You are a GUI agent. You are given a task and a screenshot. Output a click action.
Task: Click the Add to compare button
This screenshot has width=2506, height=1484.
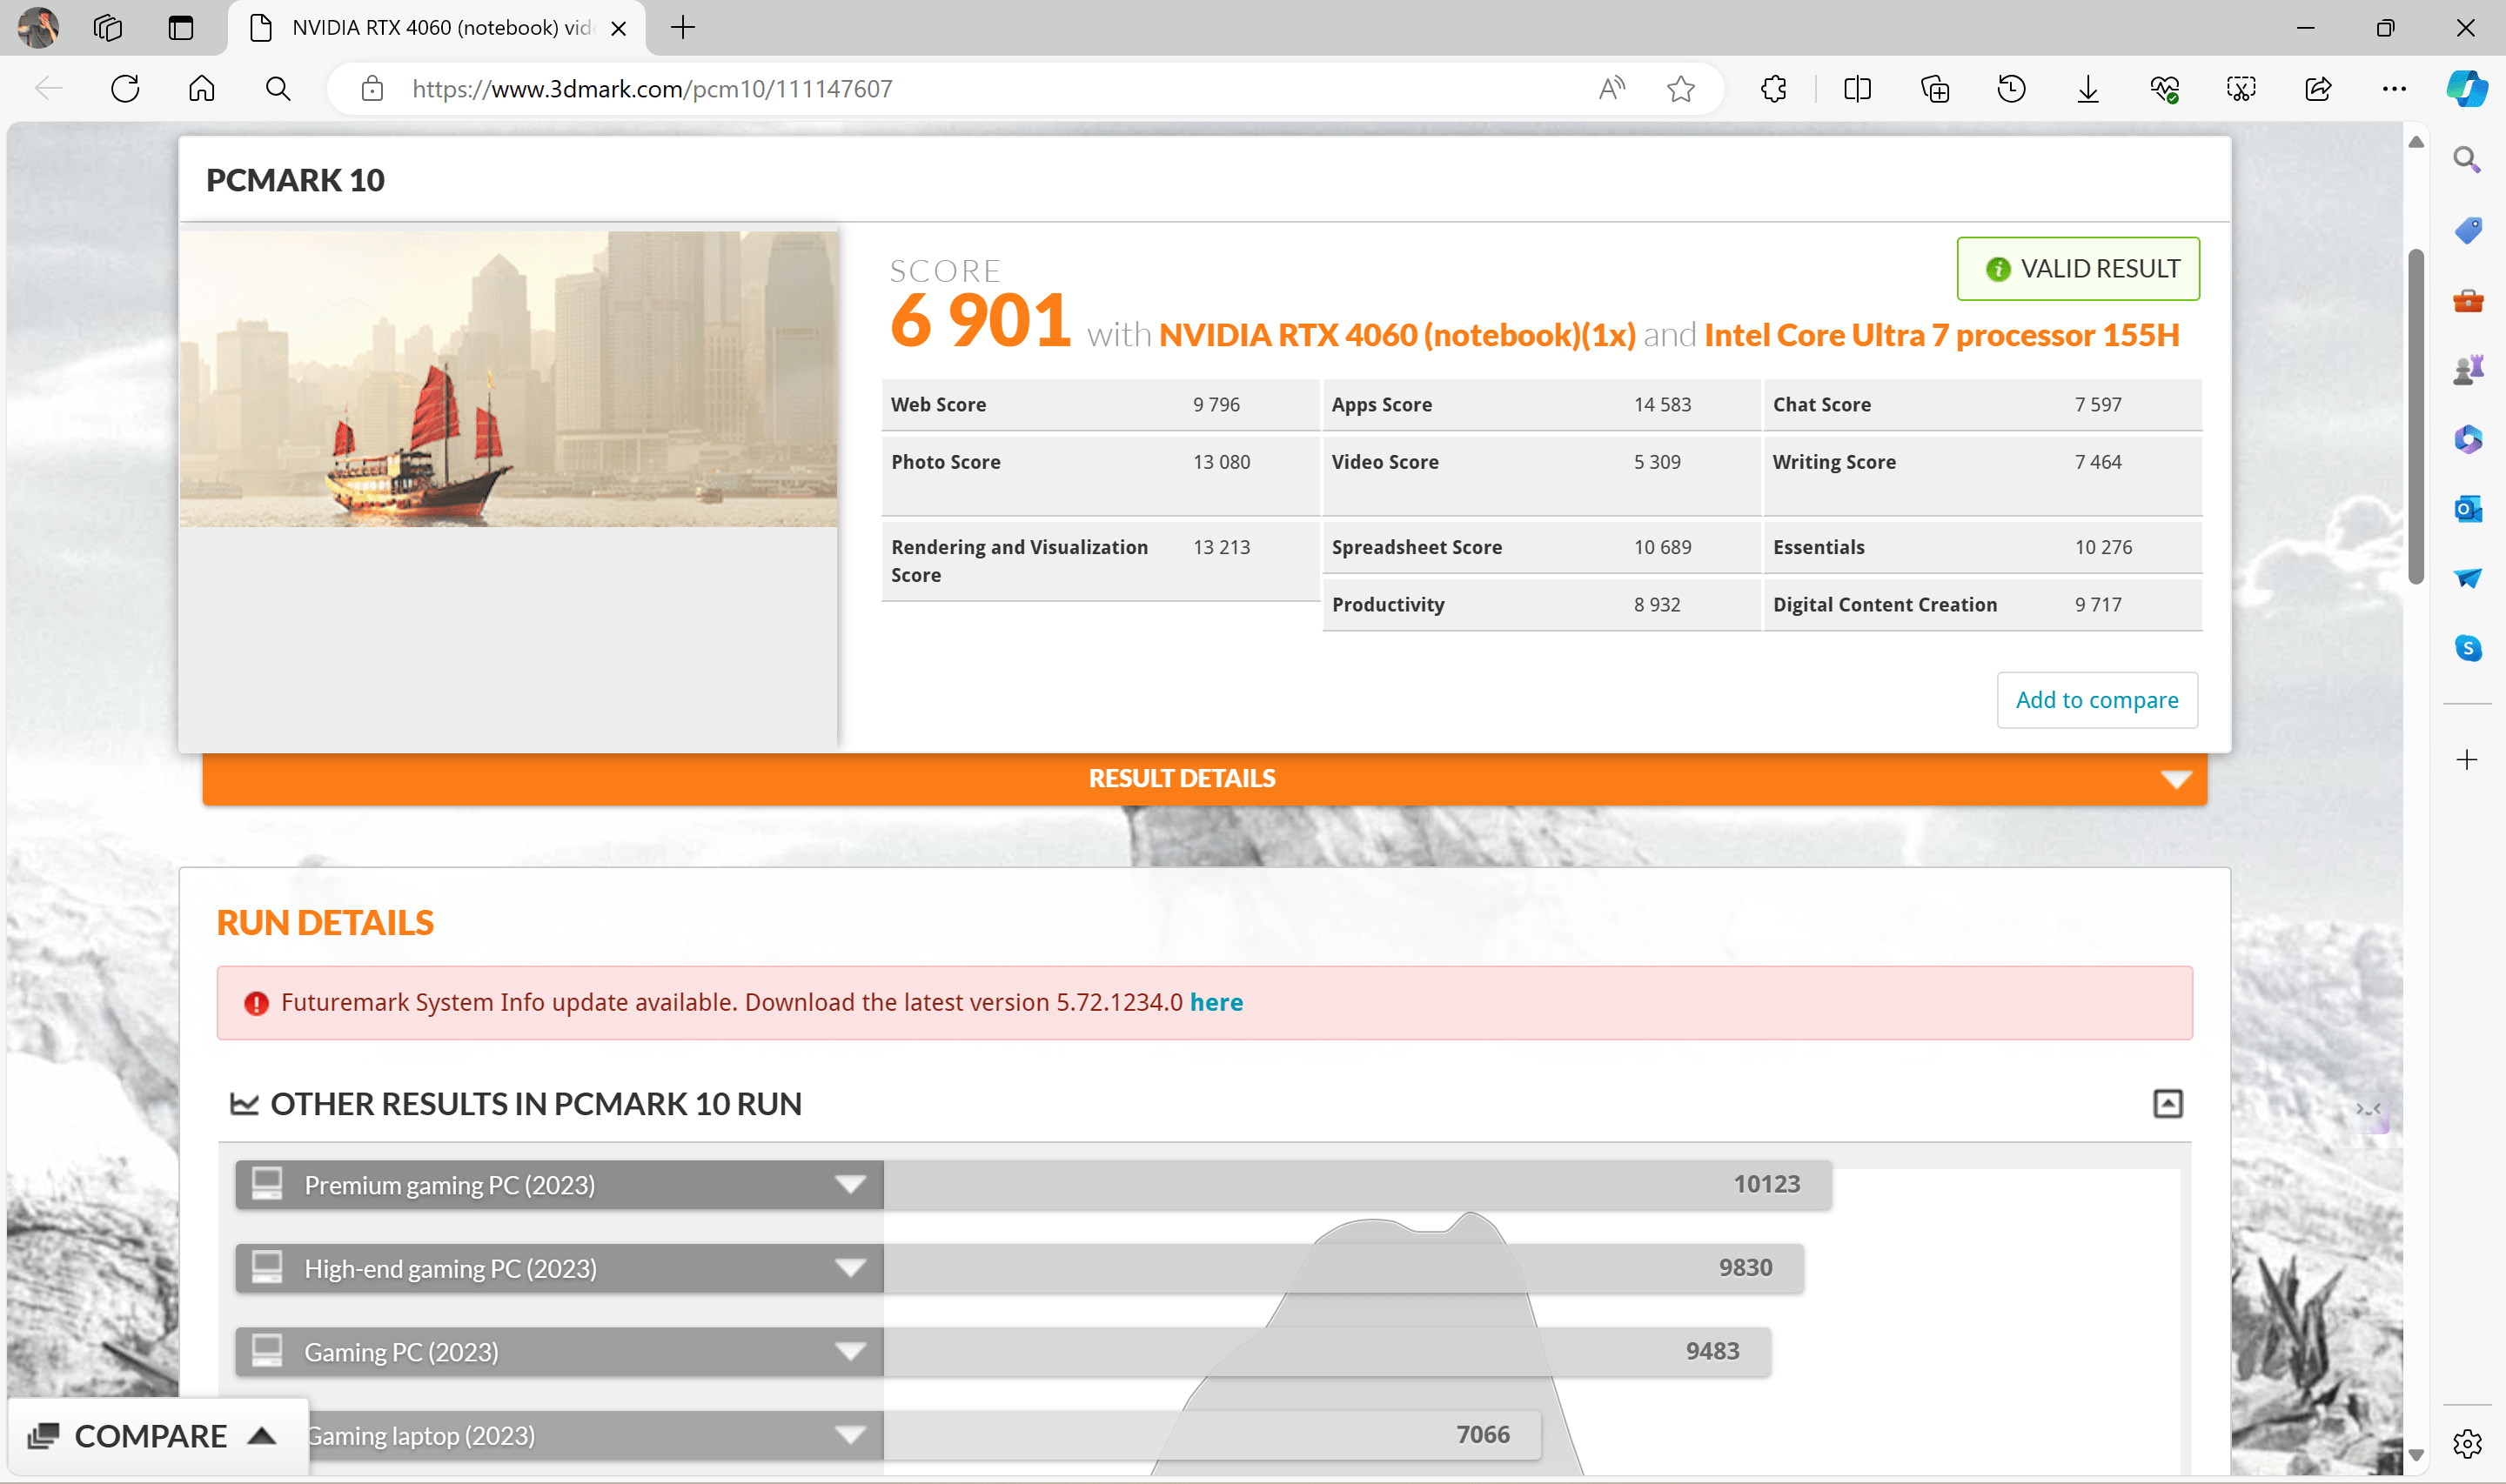[2096, 700]
